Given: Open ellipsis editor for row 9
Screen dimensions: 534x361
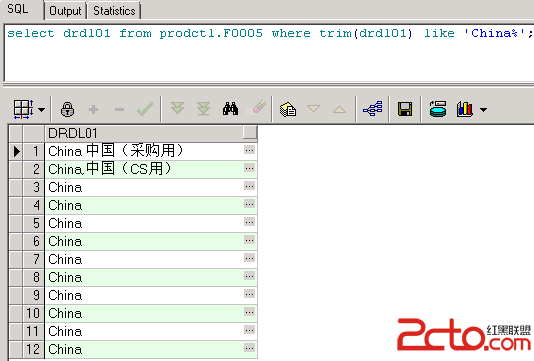Looking at the screenshot, I should coord(249,294).
